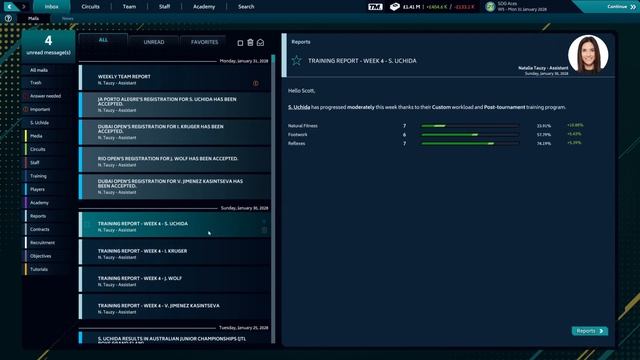Open the Circuits top menu
The height and width of the screenshot is (360, 640).
(90, 7)
